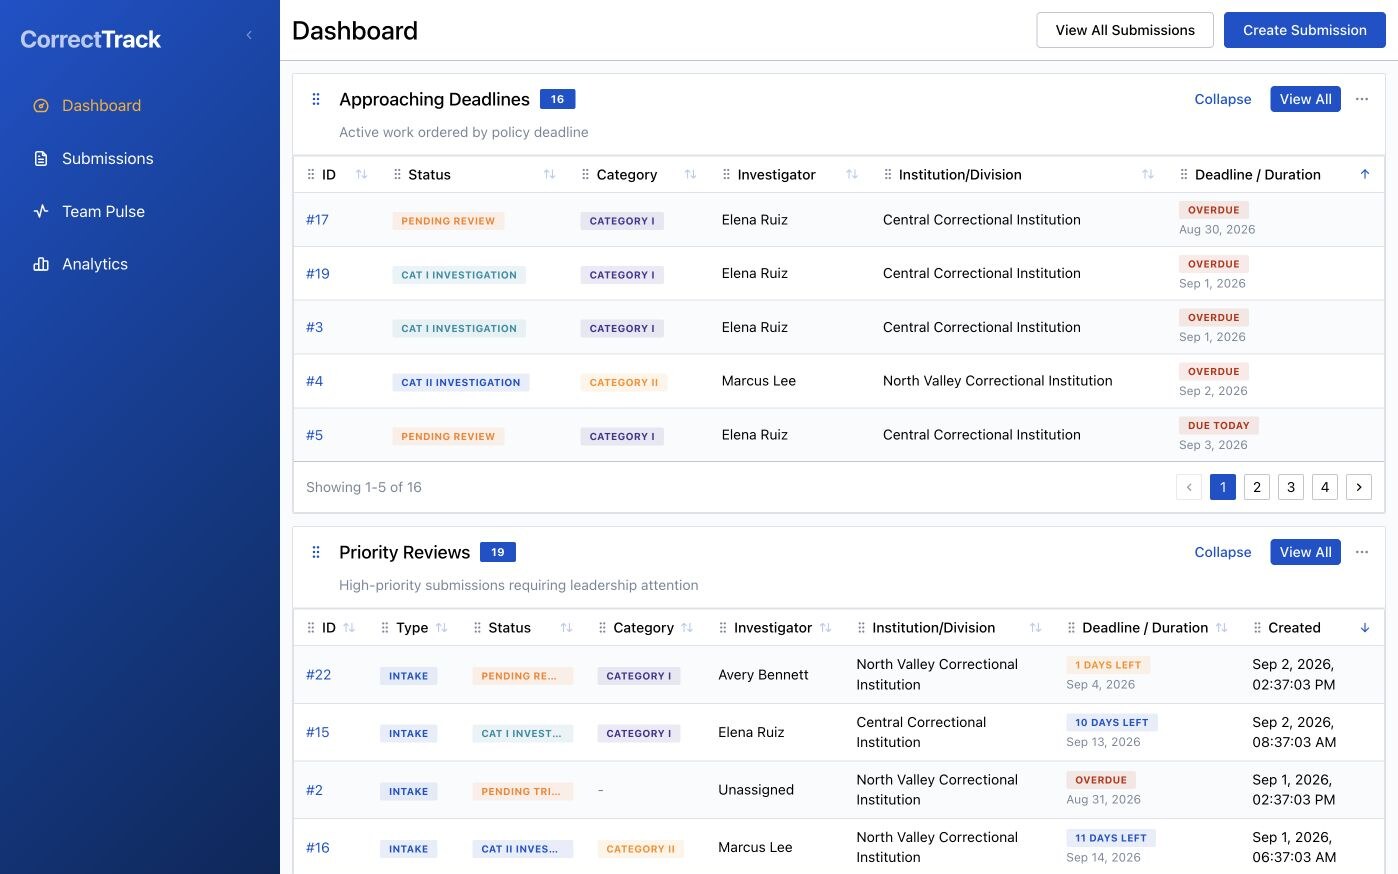Open submission #19
Viewport: 1398px width, 874px height.
pos(318,273)
